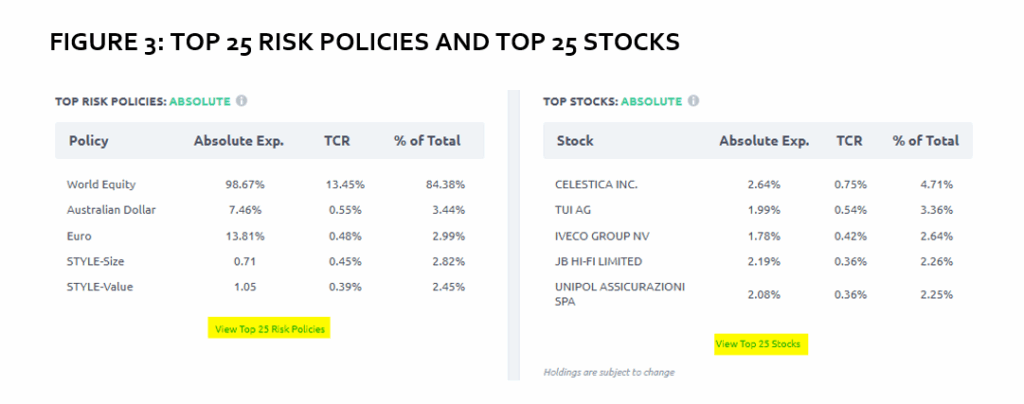Open View Top 25 Stocks link

tap(760, 344)
